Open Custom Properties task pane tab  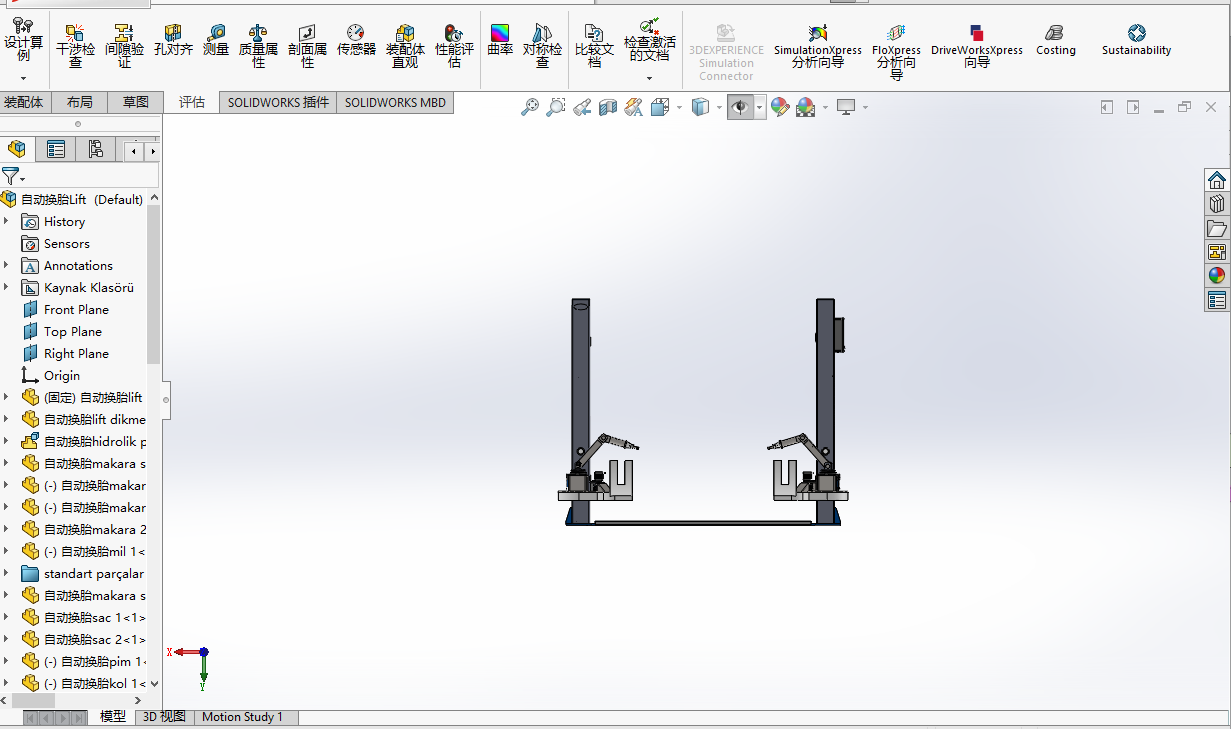tap(1216, 300)
